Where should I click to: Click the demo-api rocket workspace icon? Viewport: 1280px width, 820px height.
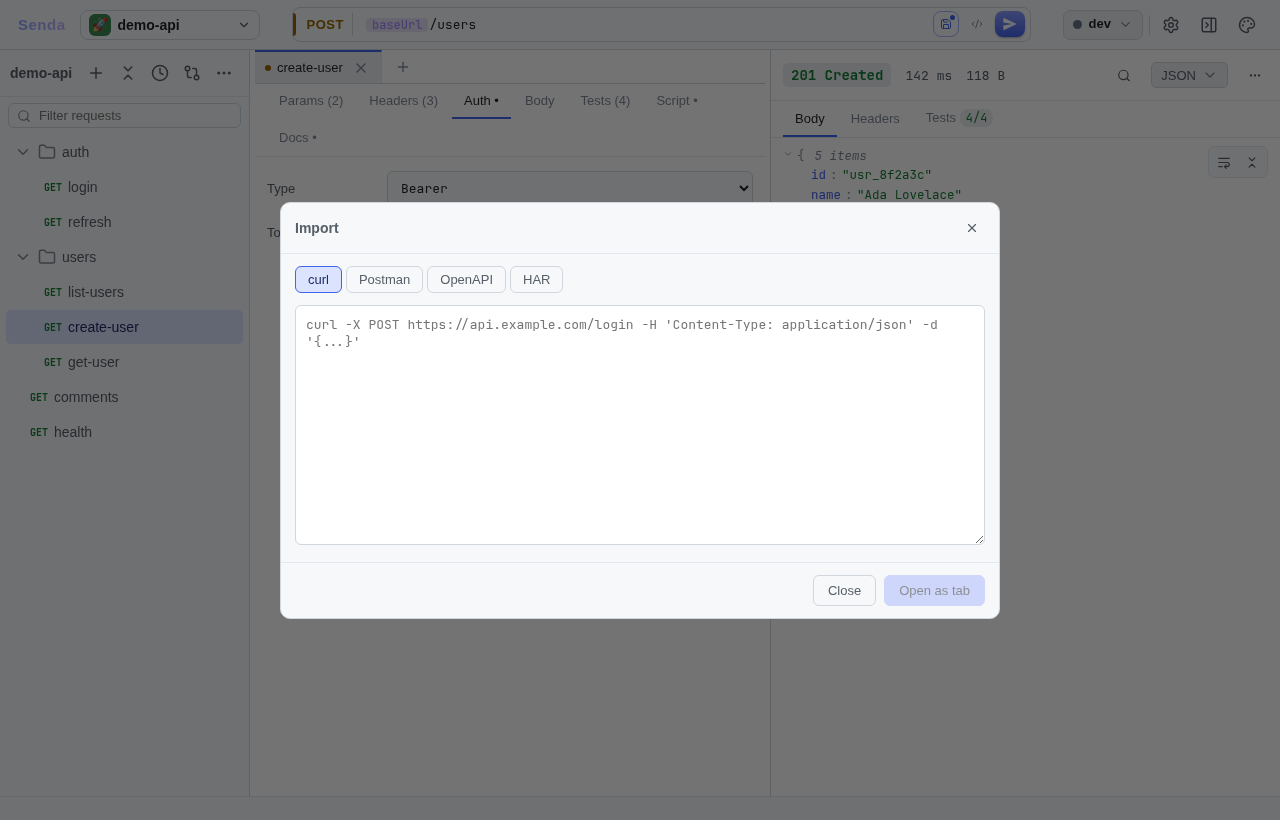tap(100, 25)
